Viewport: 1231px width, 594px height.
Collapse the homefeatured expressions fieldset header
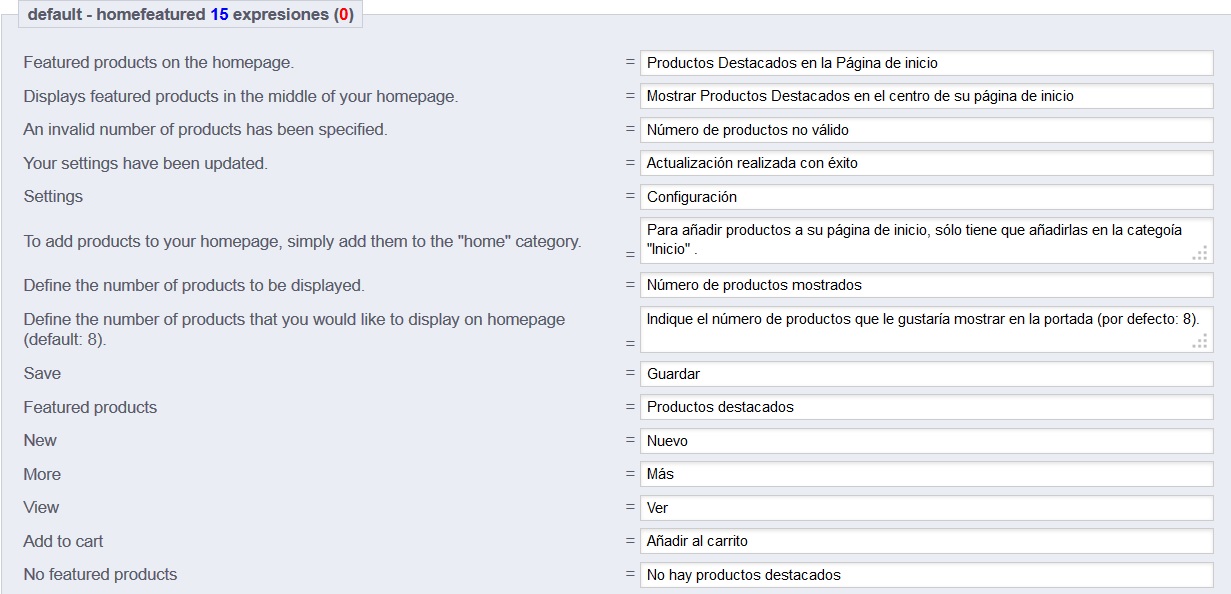[190, 16]
